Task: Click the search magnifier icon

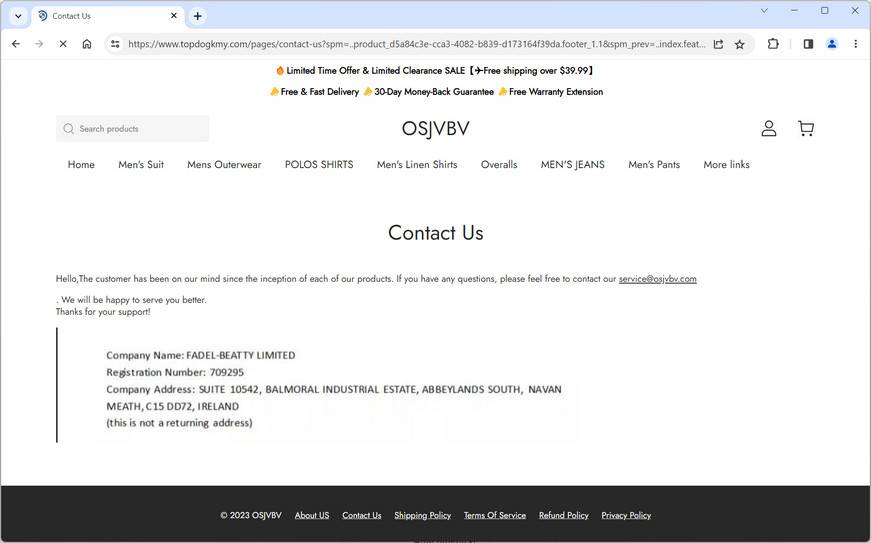Action: pyautogui.click(x=68, y=129)
